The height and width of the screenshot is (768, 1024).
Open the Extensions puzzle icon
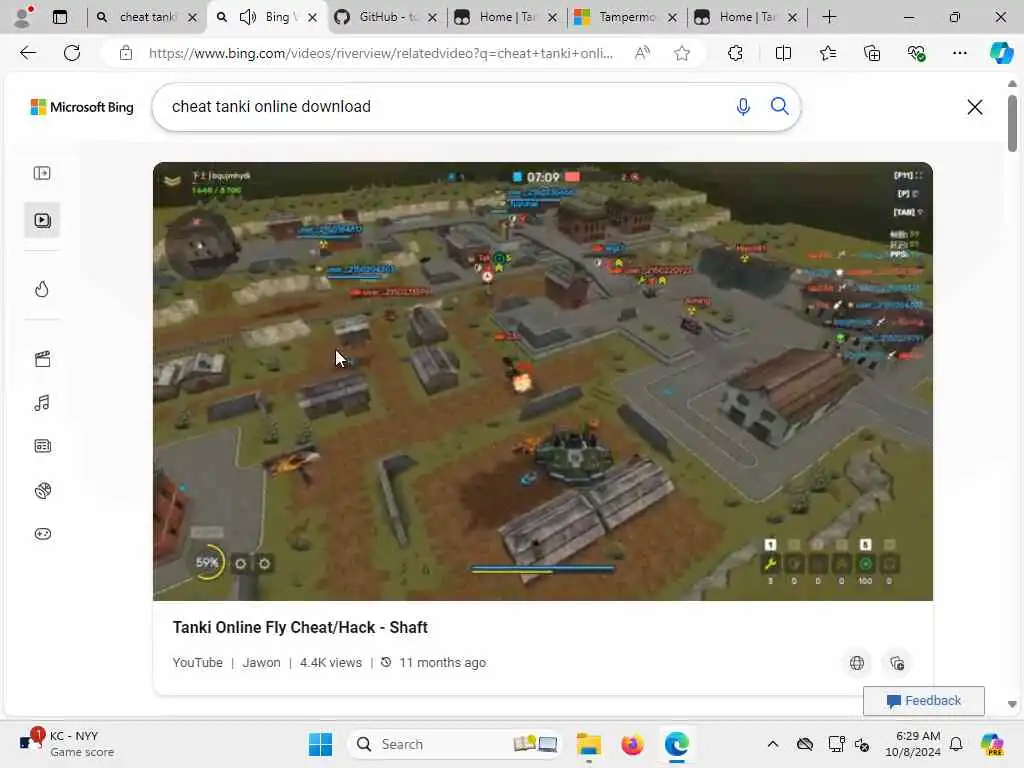[735, 53]
